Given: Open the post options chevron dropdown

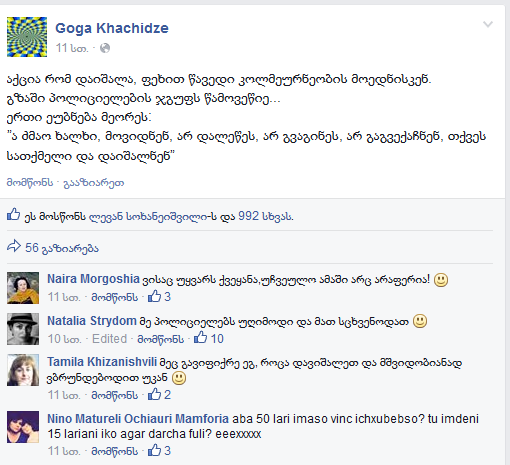Looking at the screenshot, I should click(488, 24).
